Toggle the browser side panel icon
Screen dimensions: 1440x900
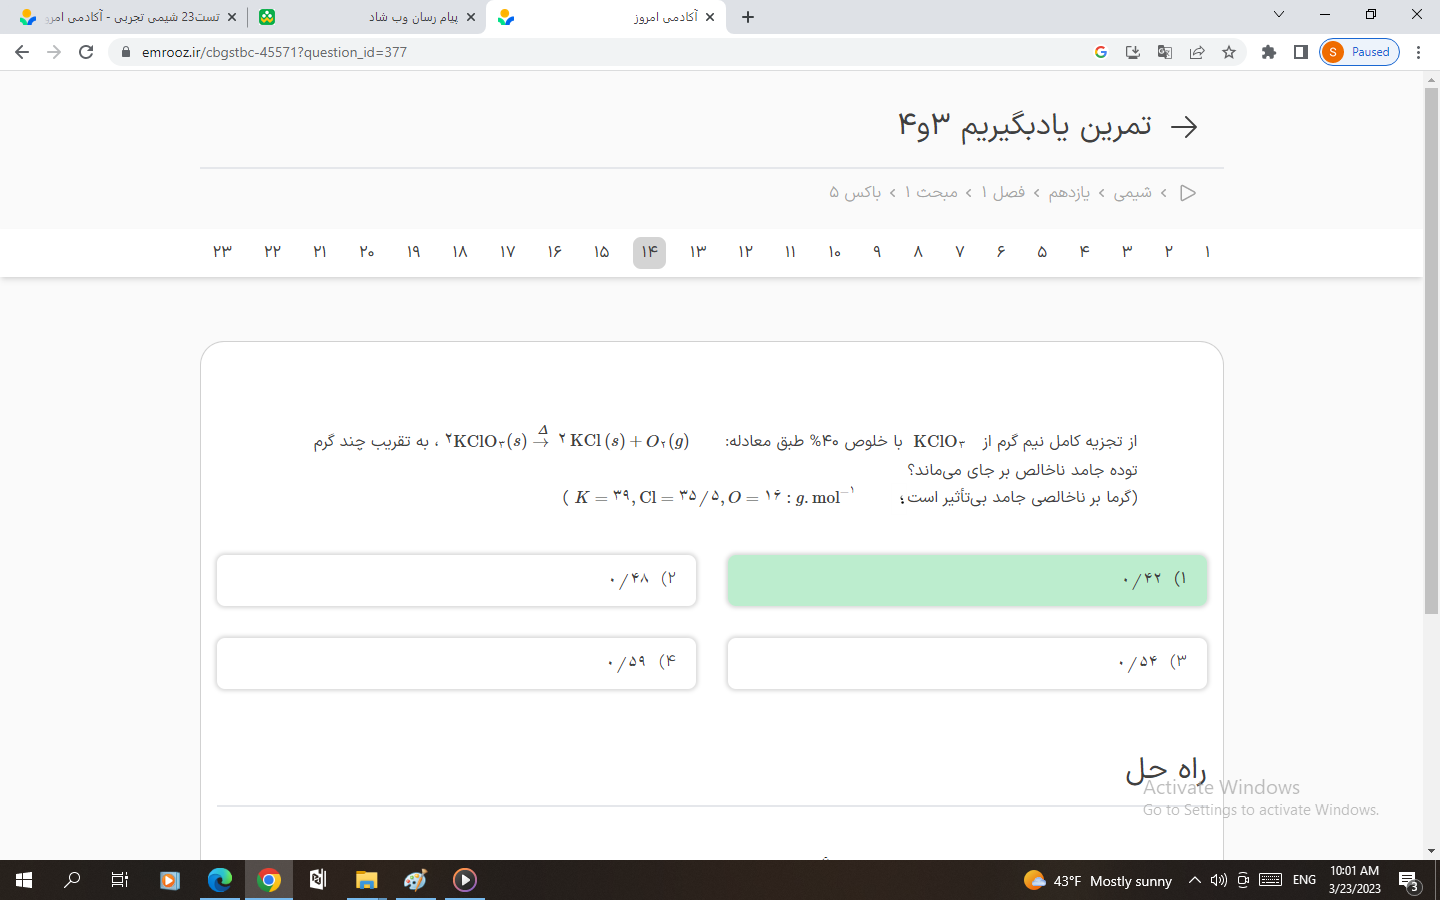(1301, 52)
